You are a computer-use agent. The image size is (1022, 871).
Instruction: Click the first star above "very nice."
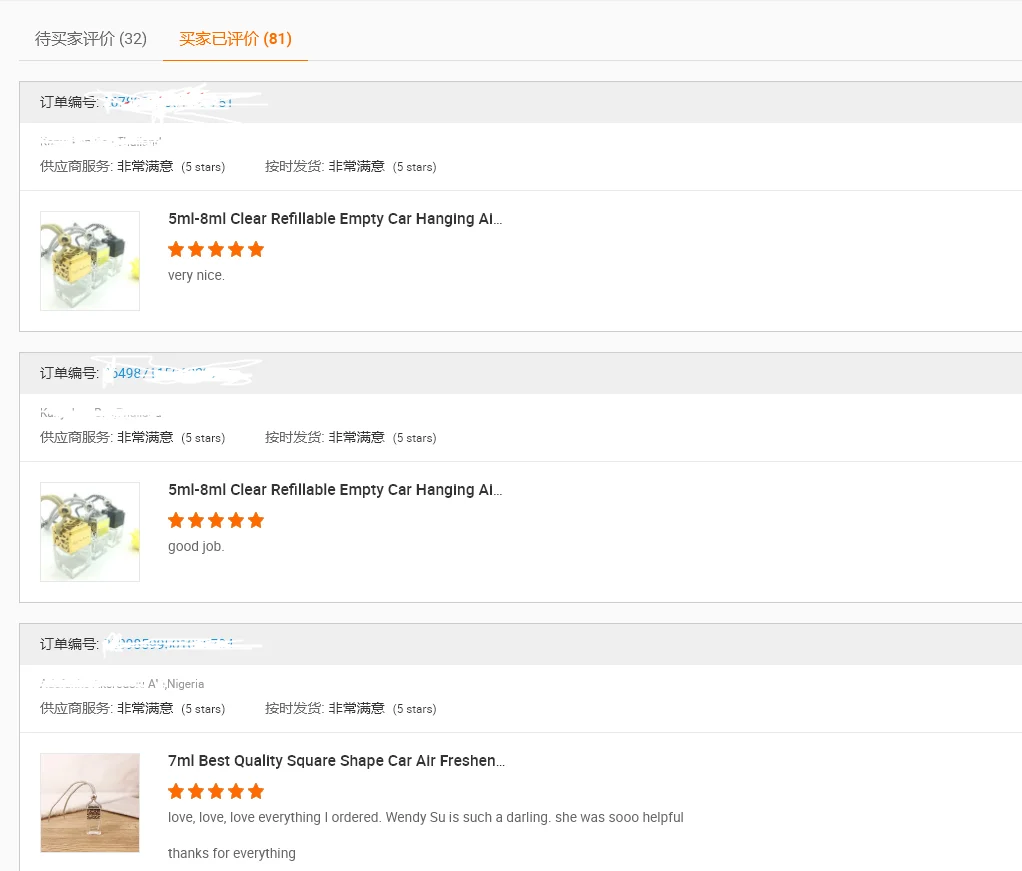[x=177, y=249]
